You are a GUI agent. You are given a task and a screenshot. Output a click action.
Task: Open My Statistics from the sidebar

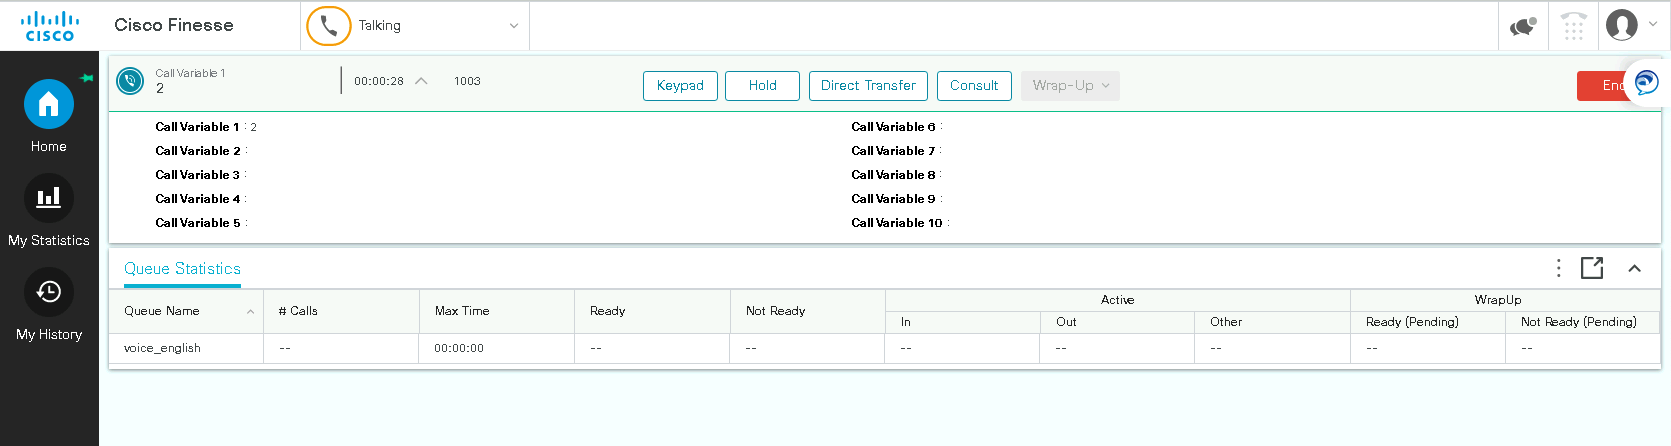pyautogui.click(x=48, y=198)
